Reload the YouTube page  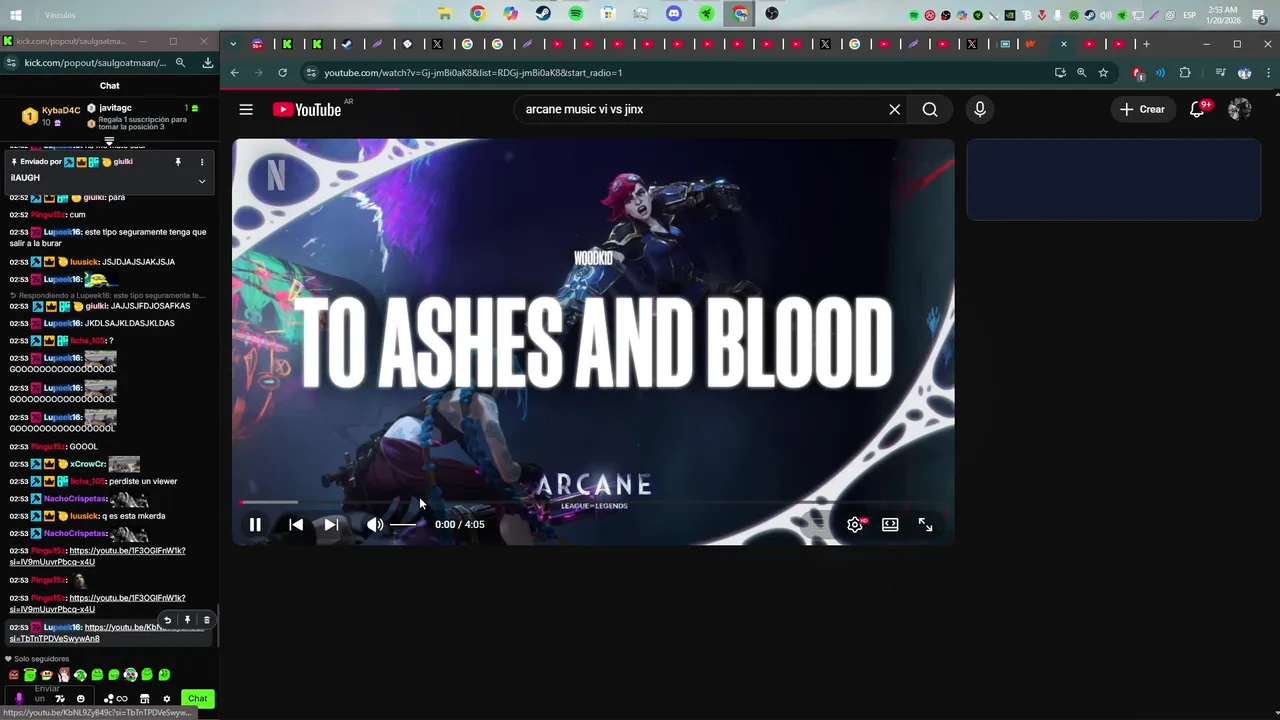283,73
